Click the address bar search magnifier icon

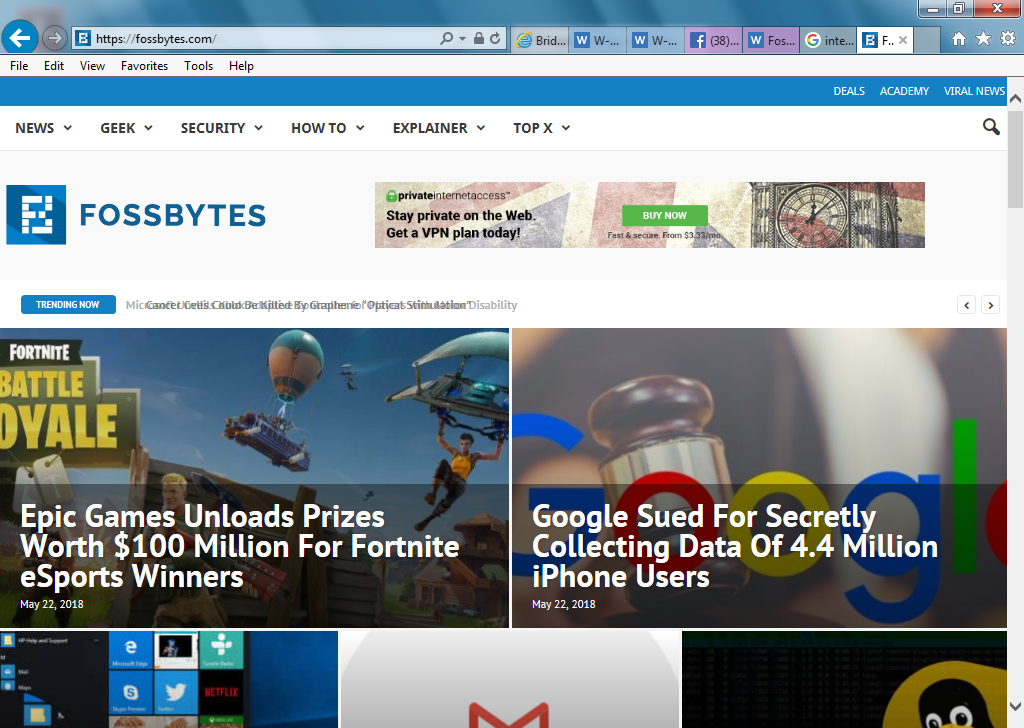click(x=446, y=39)
